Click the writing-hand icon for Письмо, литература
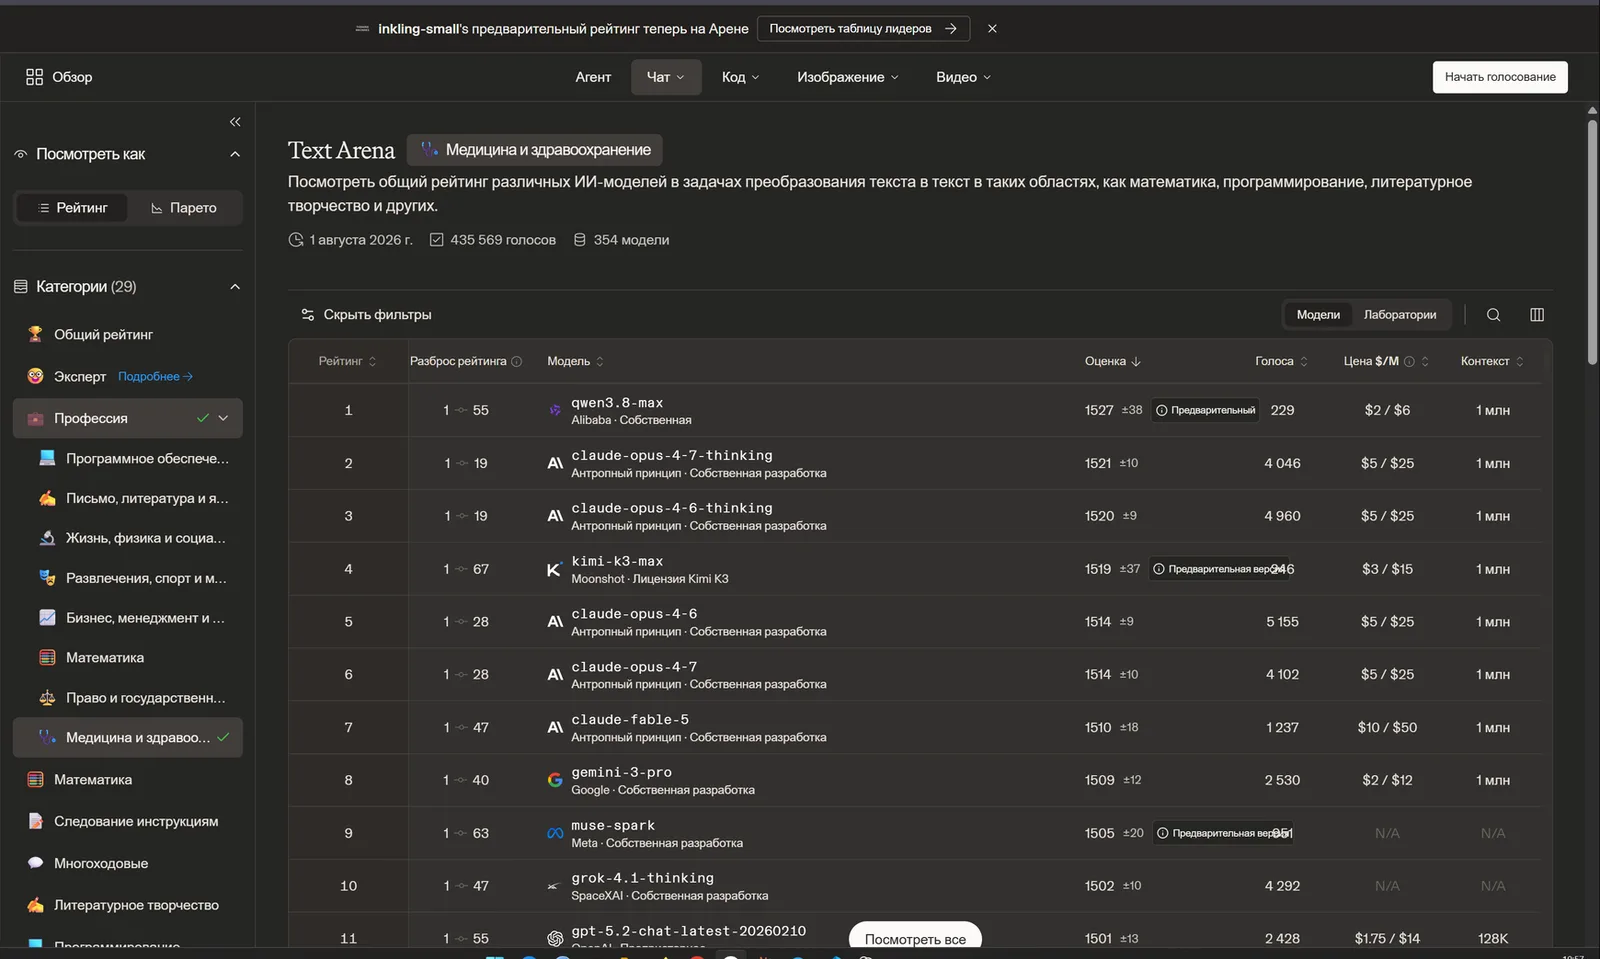The height and width of the screenshot is (959, 1600). 47,498
